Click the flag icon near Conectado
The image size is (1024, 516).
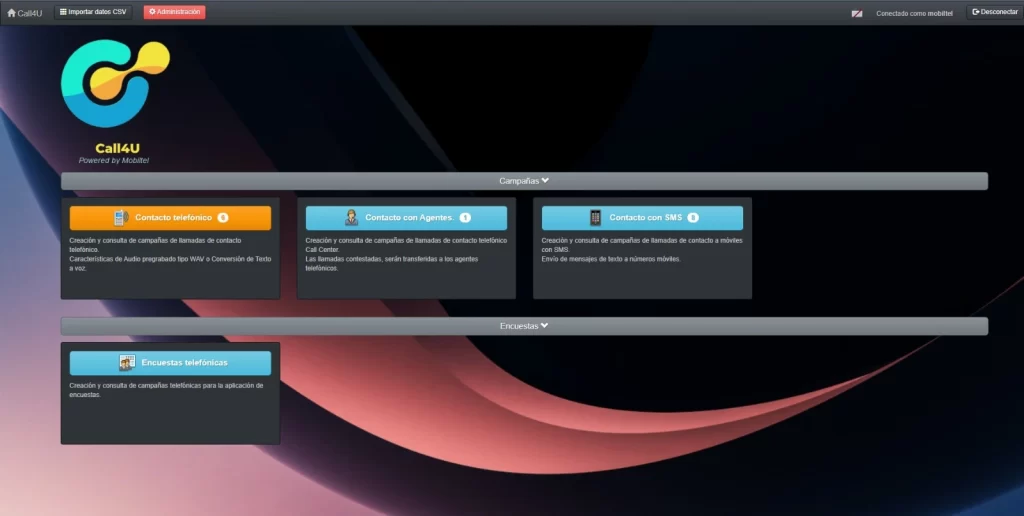[857, 13]
